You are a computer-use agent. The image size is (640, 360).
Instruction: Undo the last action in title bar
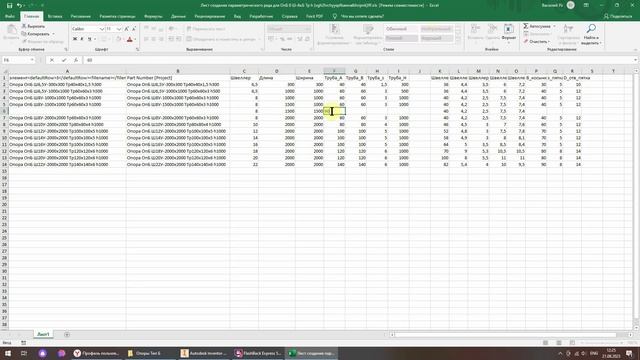pyautogui.click(x=19, y=5)
